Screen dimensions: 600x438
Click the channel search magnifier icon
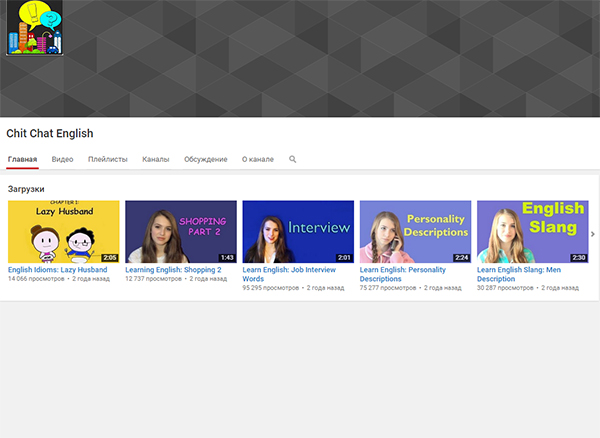(x=293, y=159)
